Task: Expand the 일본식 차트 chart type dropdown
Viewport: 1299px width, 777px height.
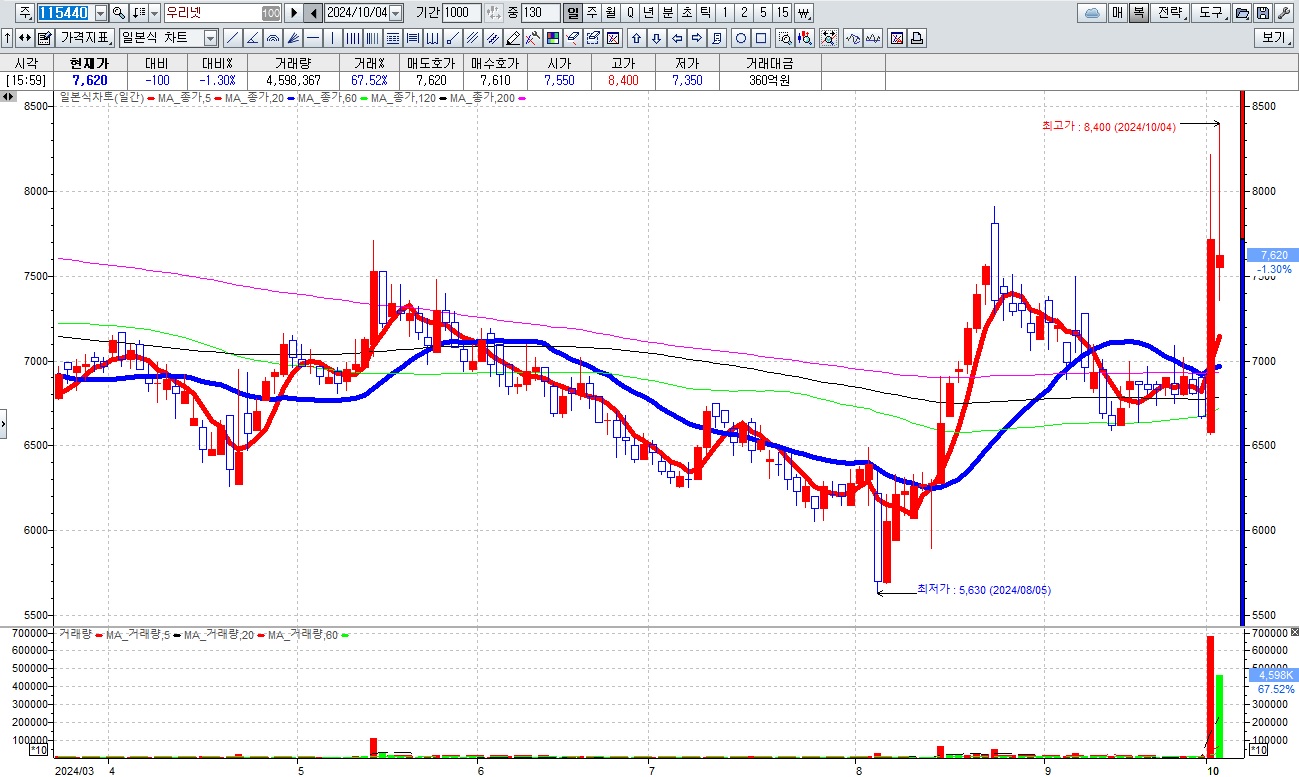Action: pos(210,38)
